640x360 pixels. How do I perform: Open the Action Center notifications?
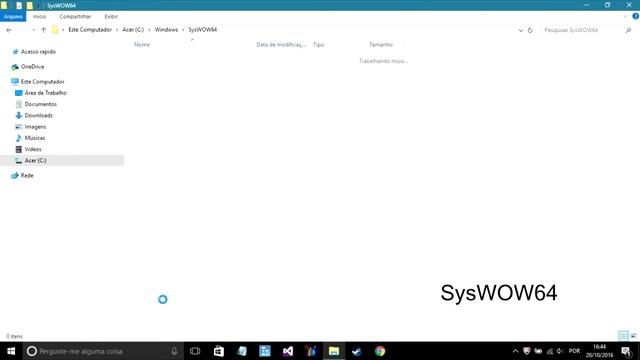click(627, 351)
